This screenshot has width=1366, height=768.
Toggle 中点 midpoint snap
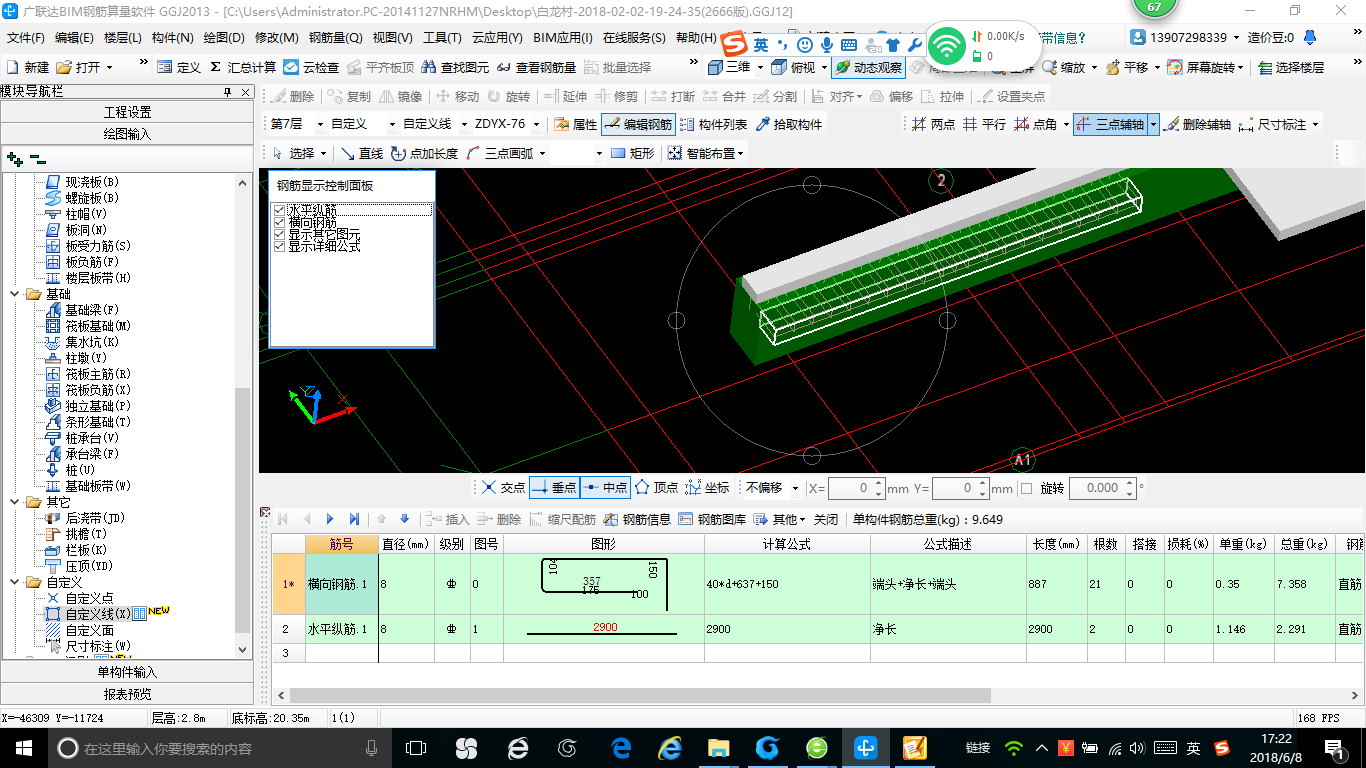point(604,488)
